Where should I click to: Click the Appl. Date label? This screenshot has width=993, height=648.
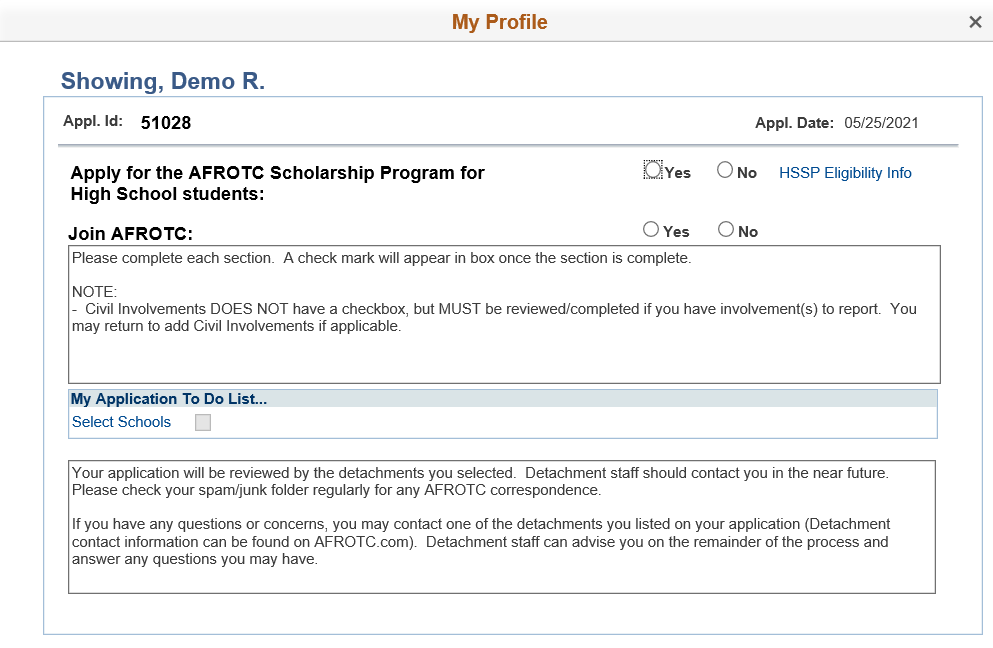point(794,123)
